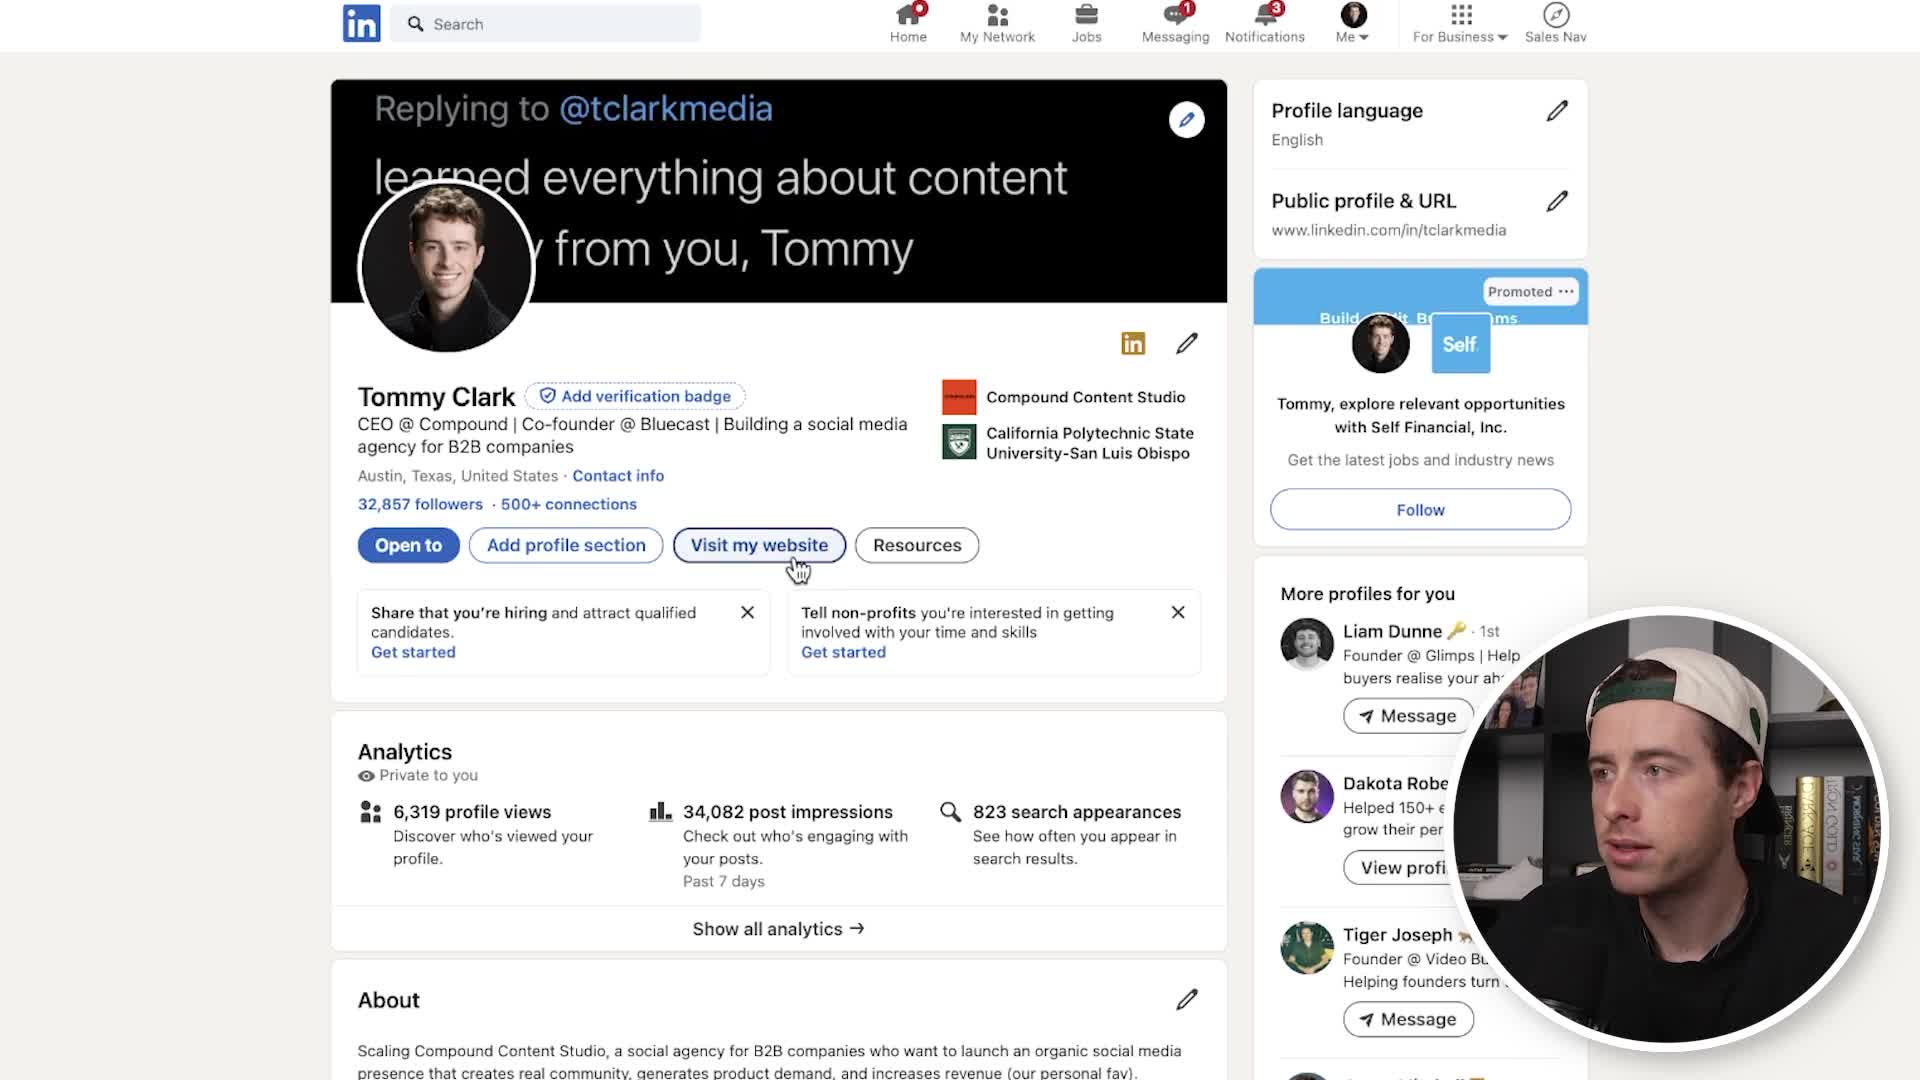The image size is (1920, 1080).
Task: Click the LinkedIn logo in the top bar
Action: click(x=361, y=23)
